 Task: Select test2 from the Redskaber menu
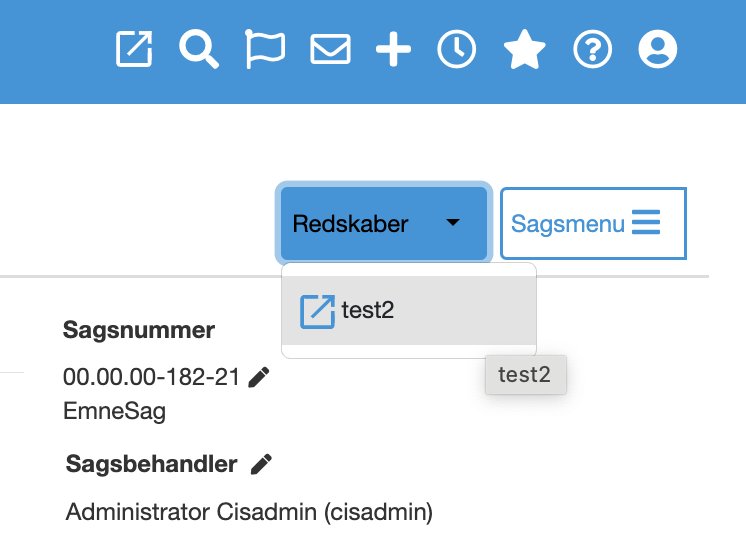(x=368, y=311)
